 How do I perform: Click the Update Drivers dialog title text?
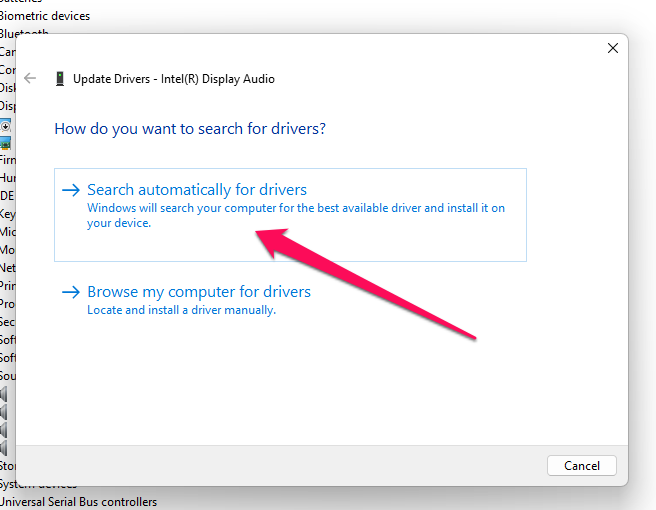(174, 79)
